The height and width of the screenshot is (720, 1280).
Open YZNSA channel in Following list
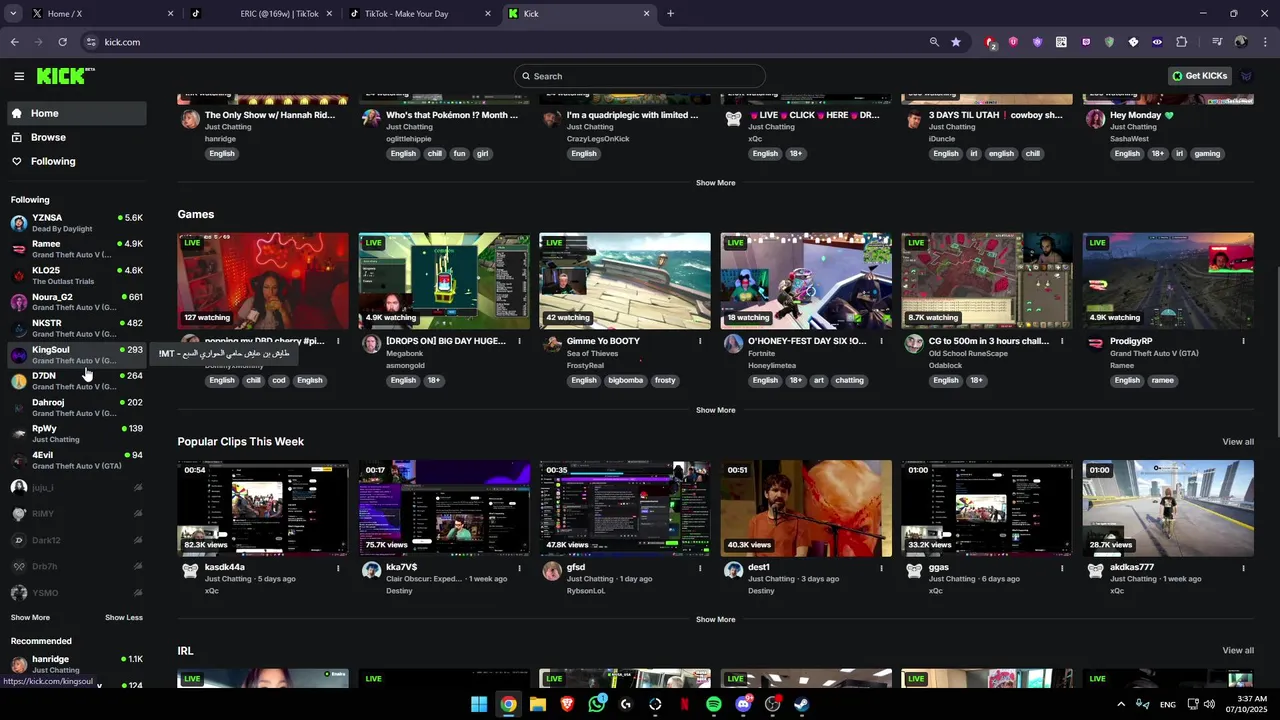[x=76, y=223]
